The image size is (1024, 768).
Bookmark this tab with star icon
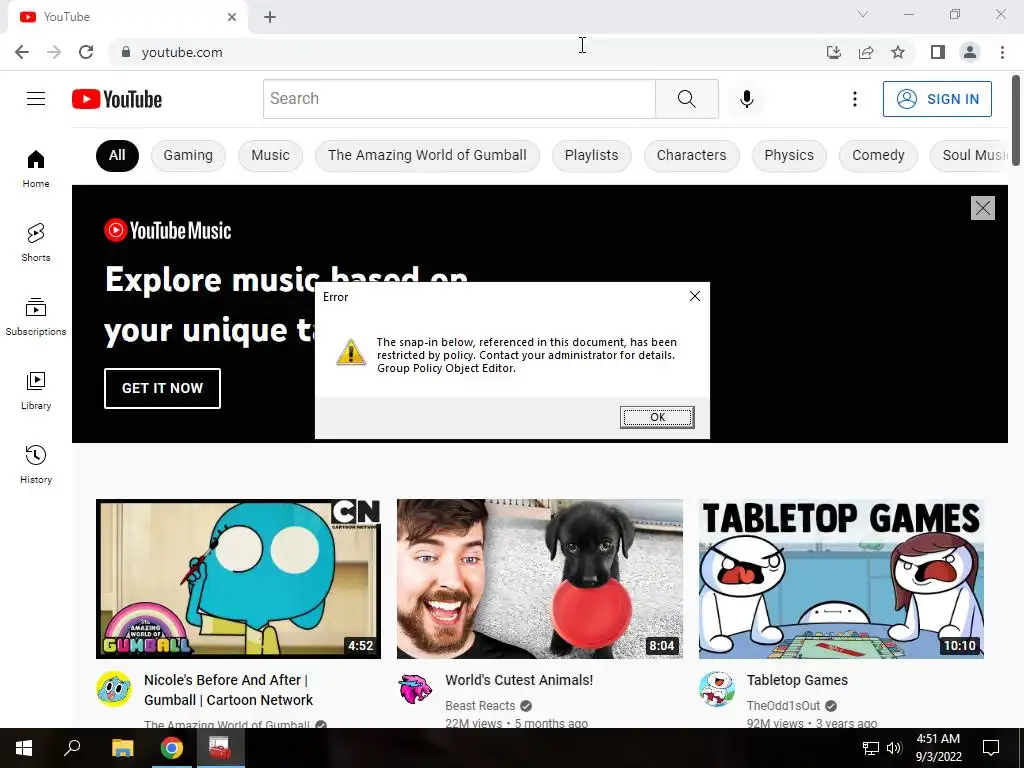898,52
